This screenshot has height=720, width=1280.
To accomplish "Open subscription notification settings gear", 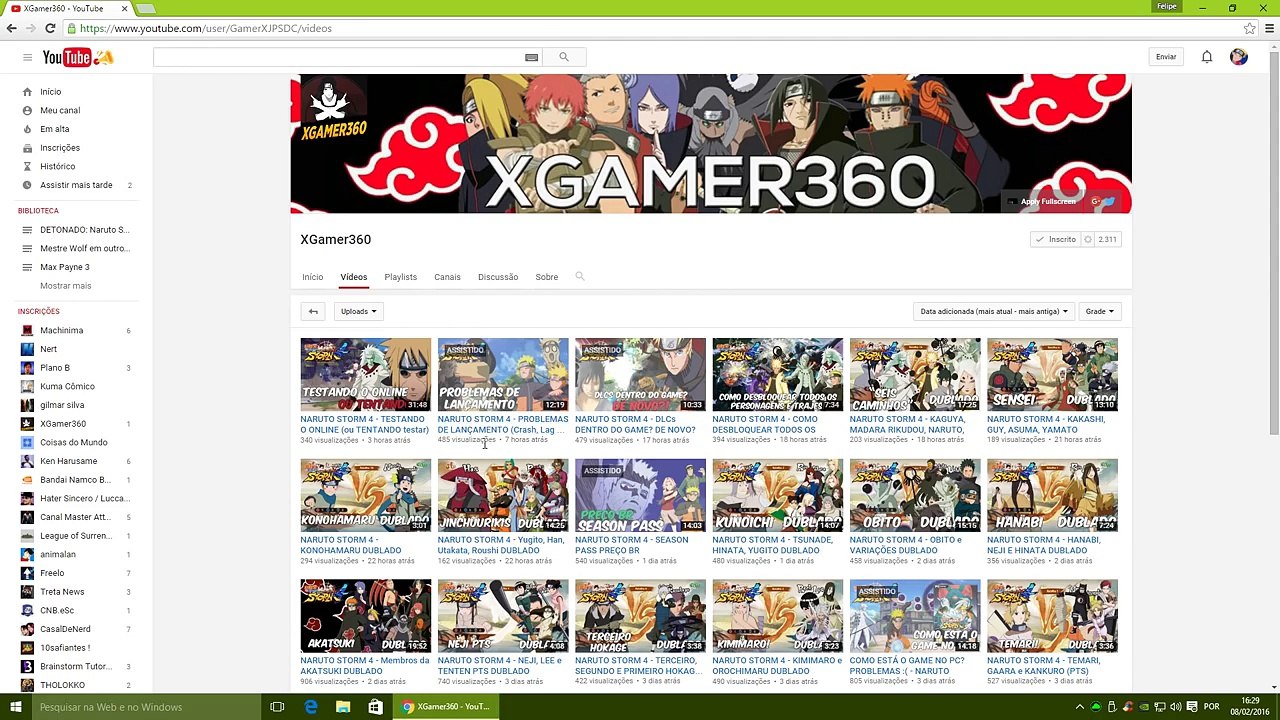I will click(x=1088, y=240).
